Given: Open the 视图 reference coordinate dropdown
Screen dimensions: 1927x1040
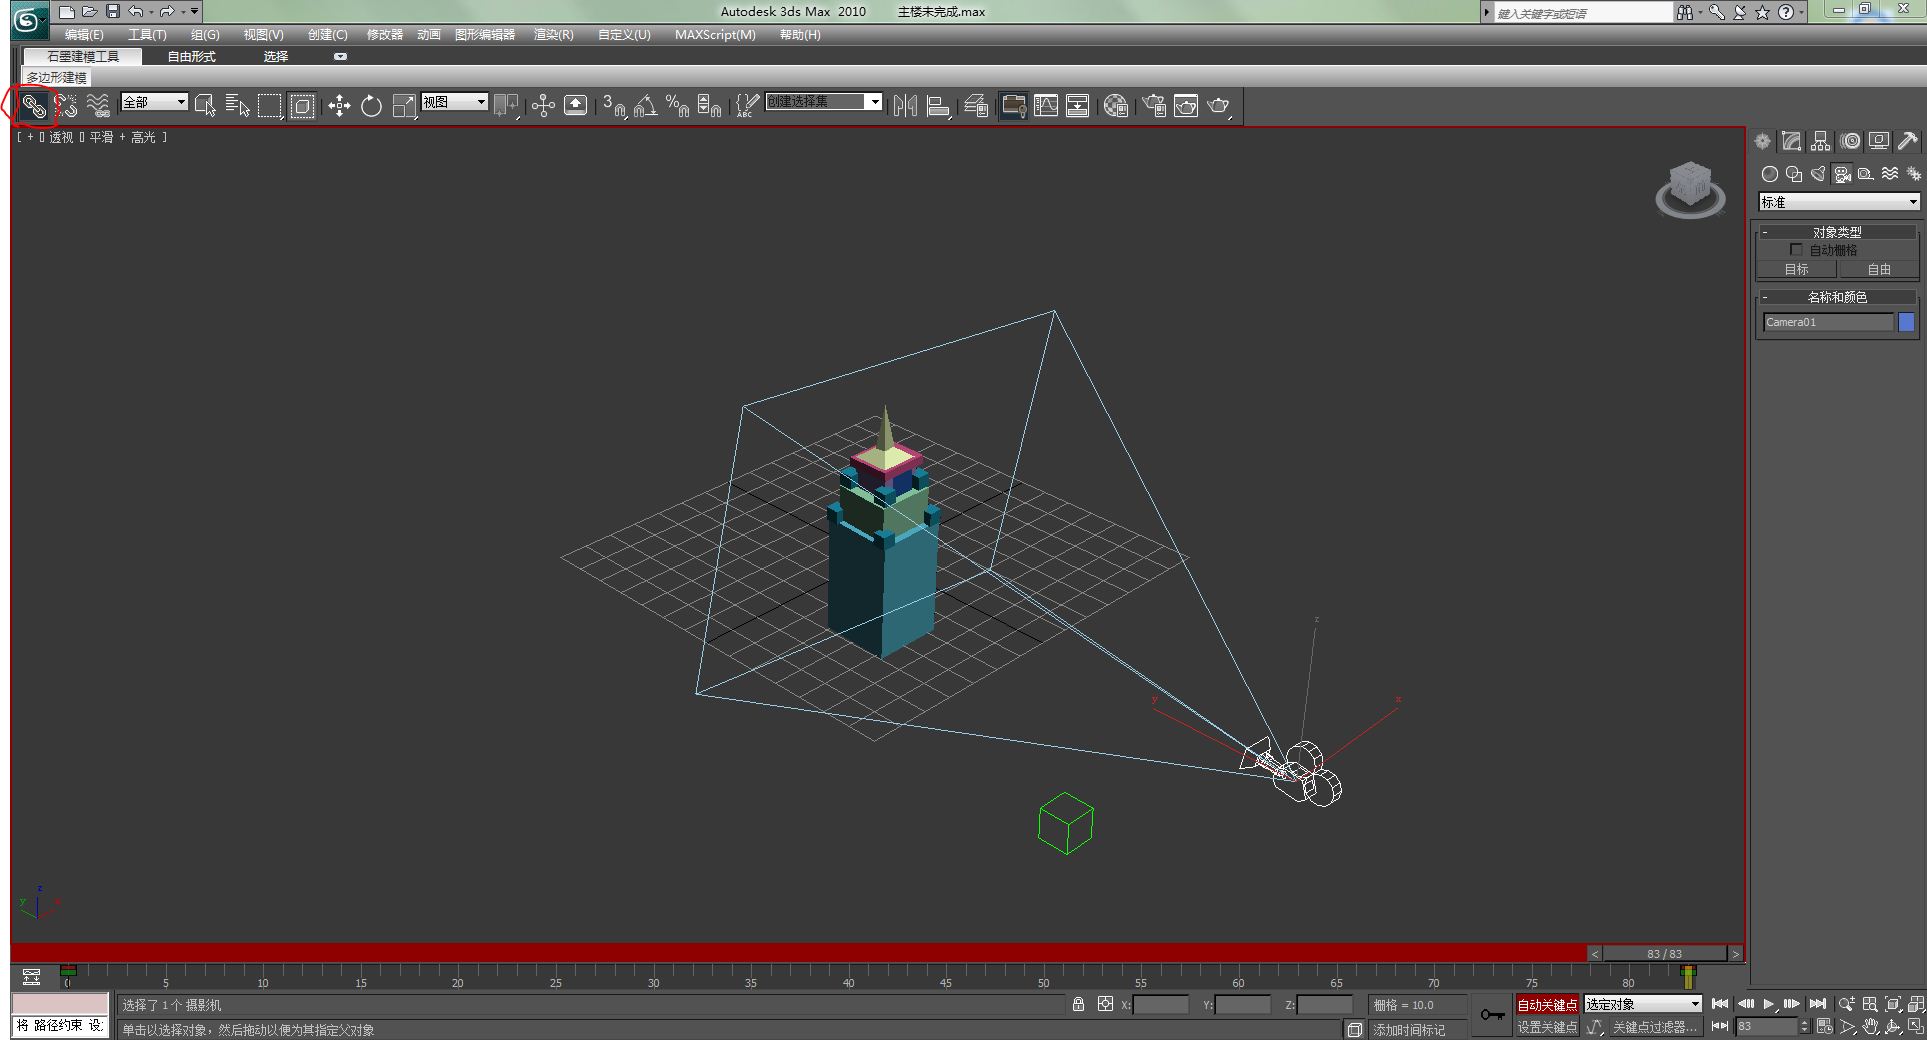Looking at the screenshot, I should pyautogui.click(x=454, y=102).
